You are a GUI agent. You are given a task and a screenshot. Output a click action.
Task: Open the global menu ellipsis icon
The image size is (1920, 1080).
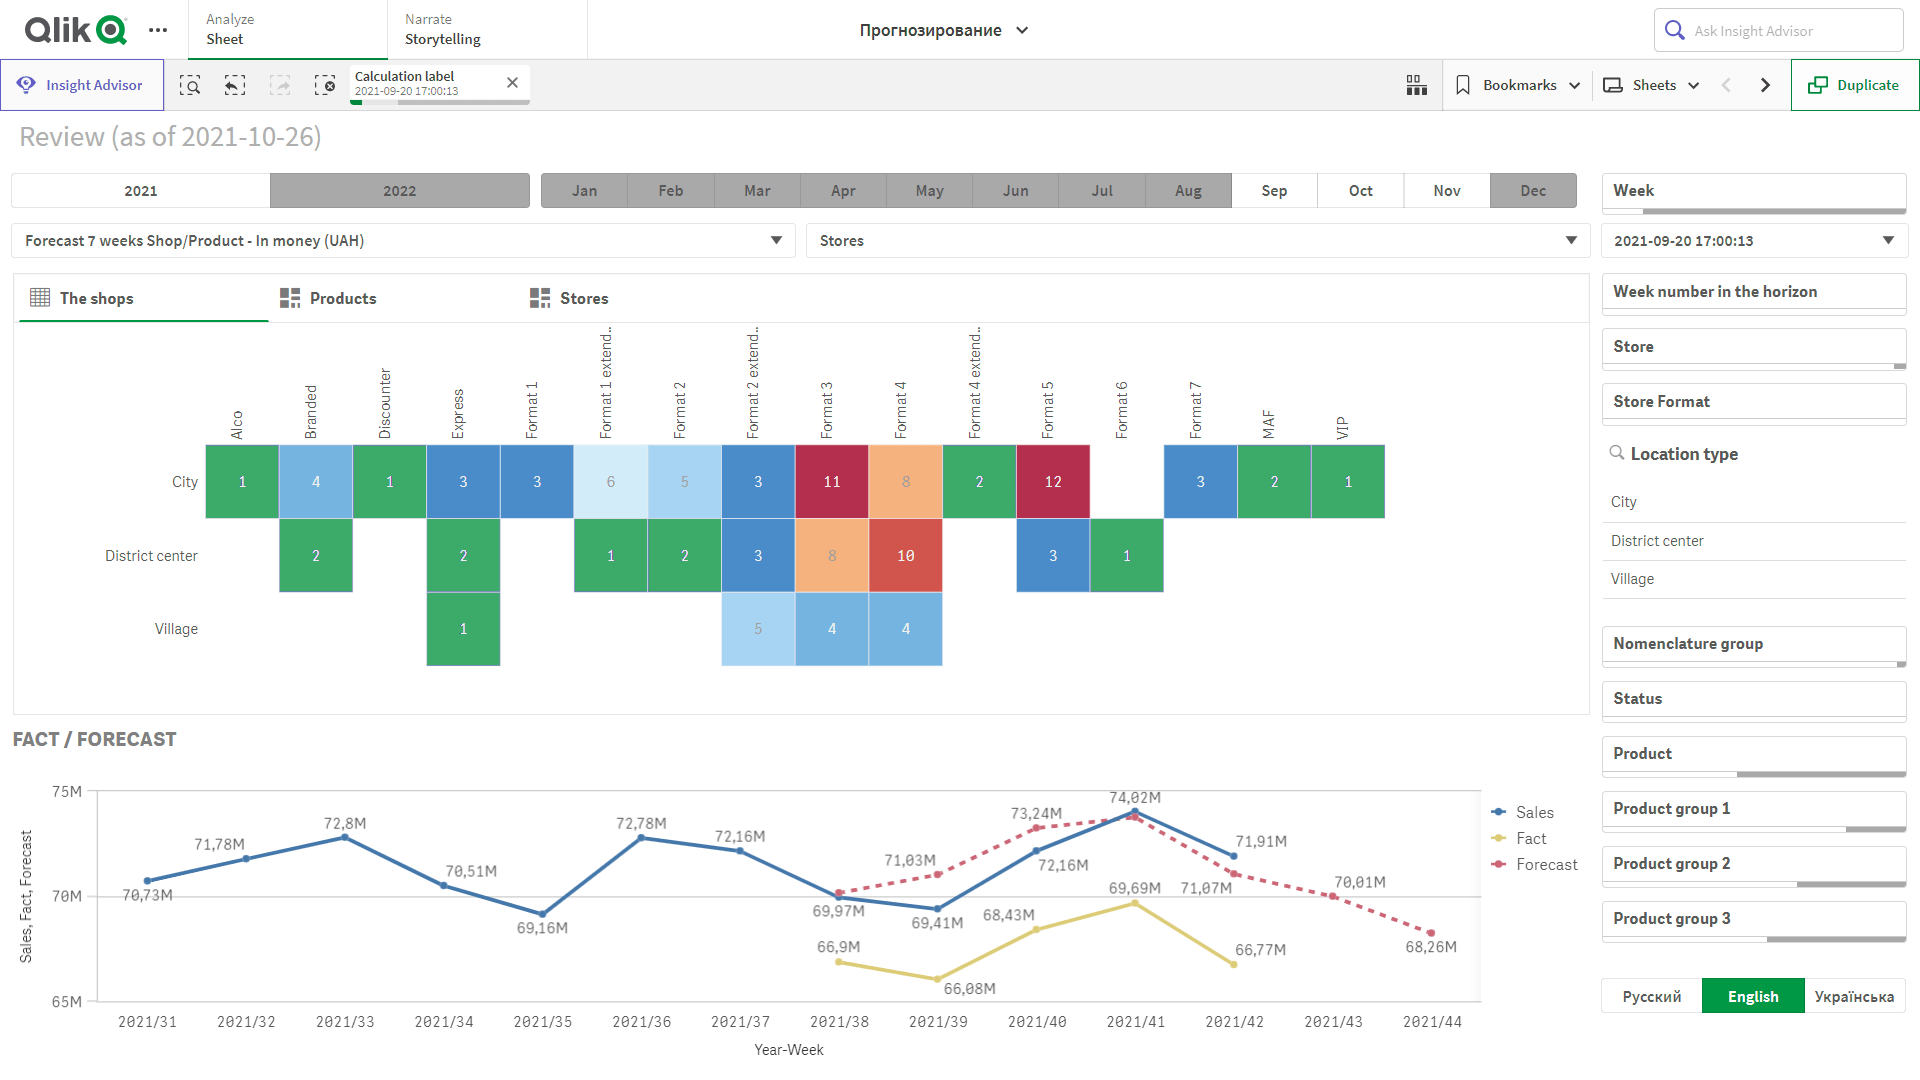(158, 30)
